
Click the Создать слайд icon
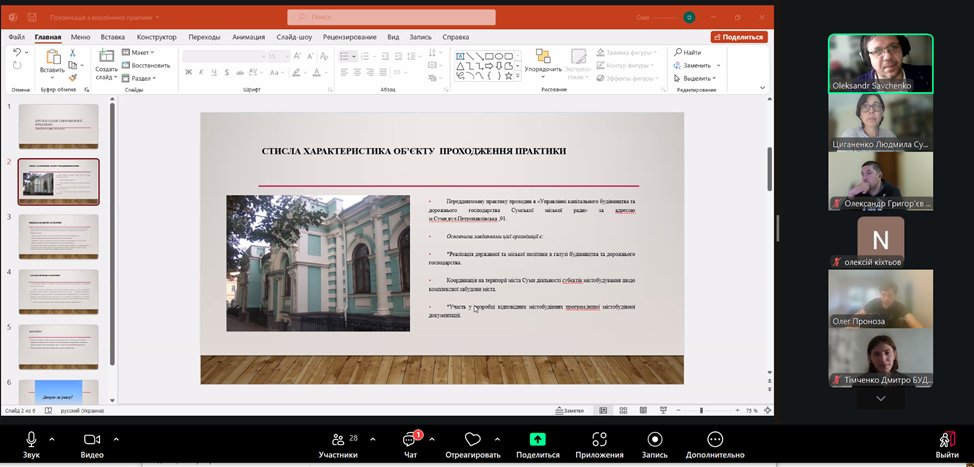(x=106, y=57)
